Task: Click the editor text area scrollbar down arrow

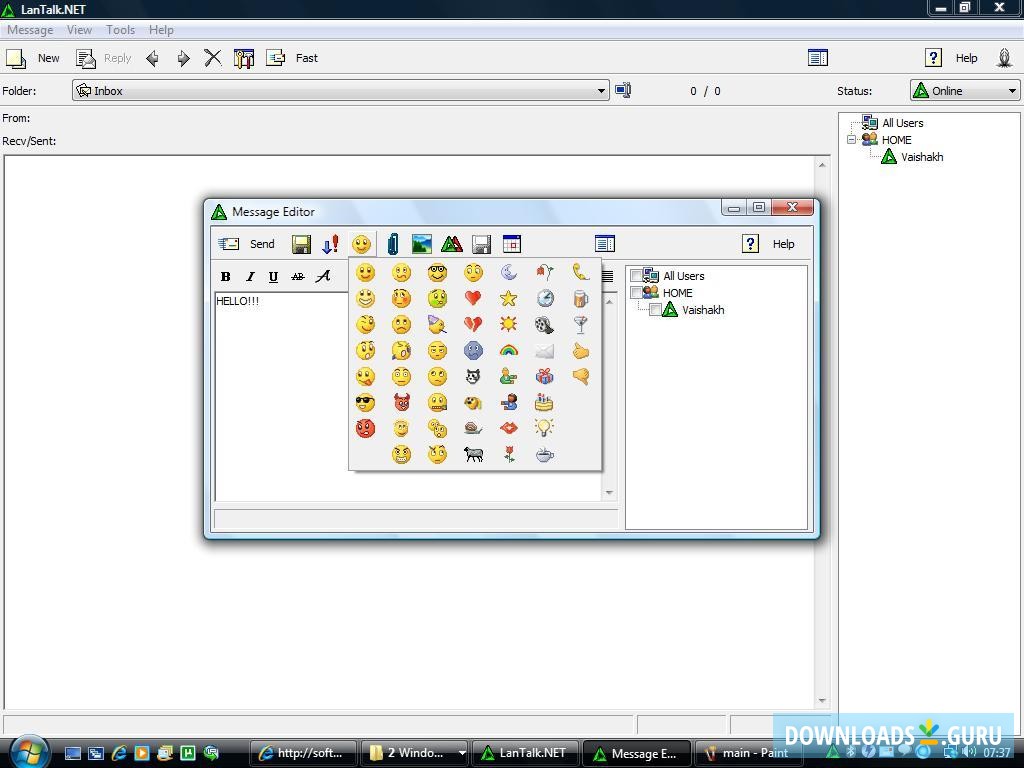Action: [609, 492]
